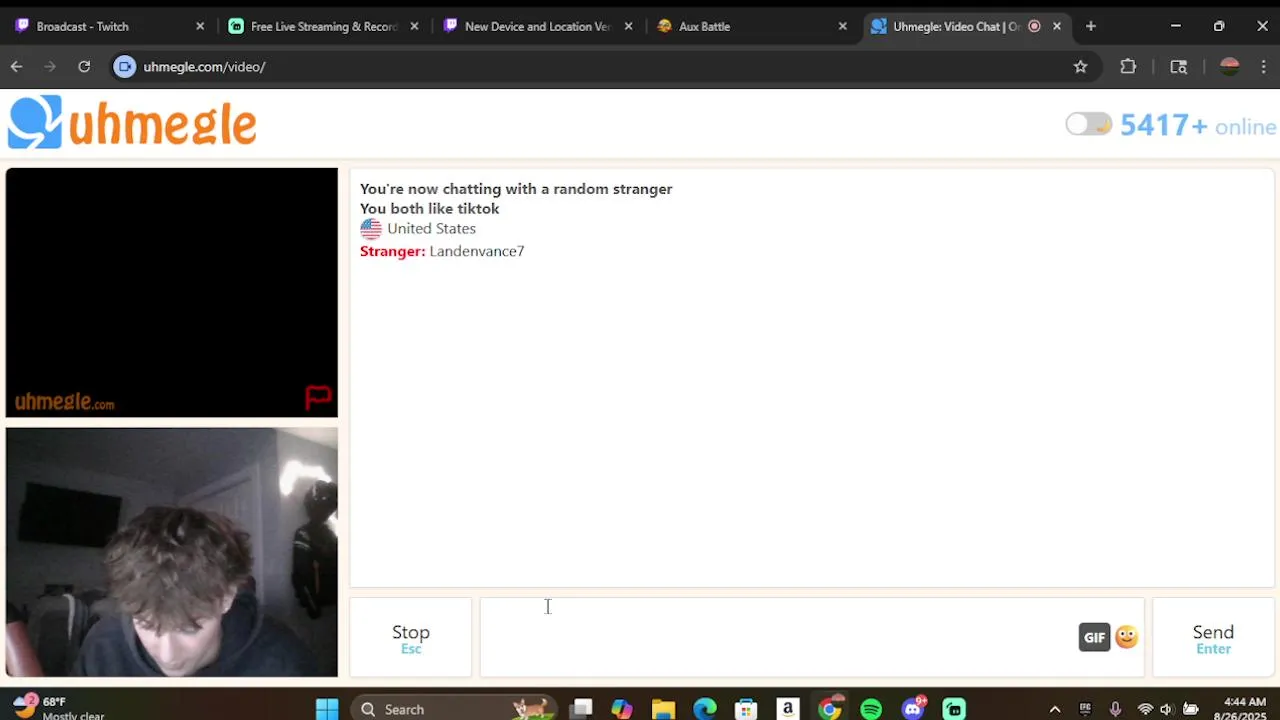Click the microphone tray icon
This screenshot has width=1280, height=720.
coord(1115,709)
